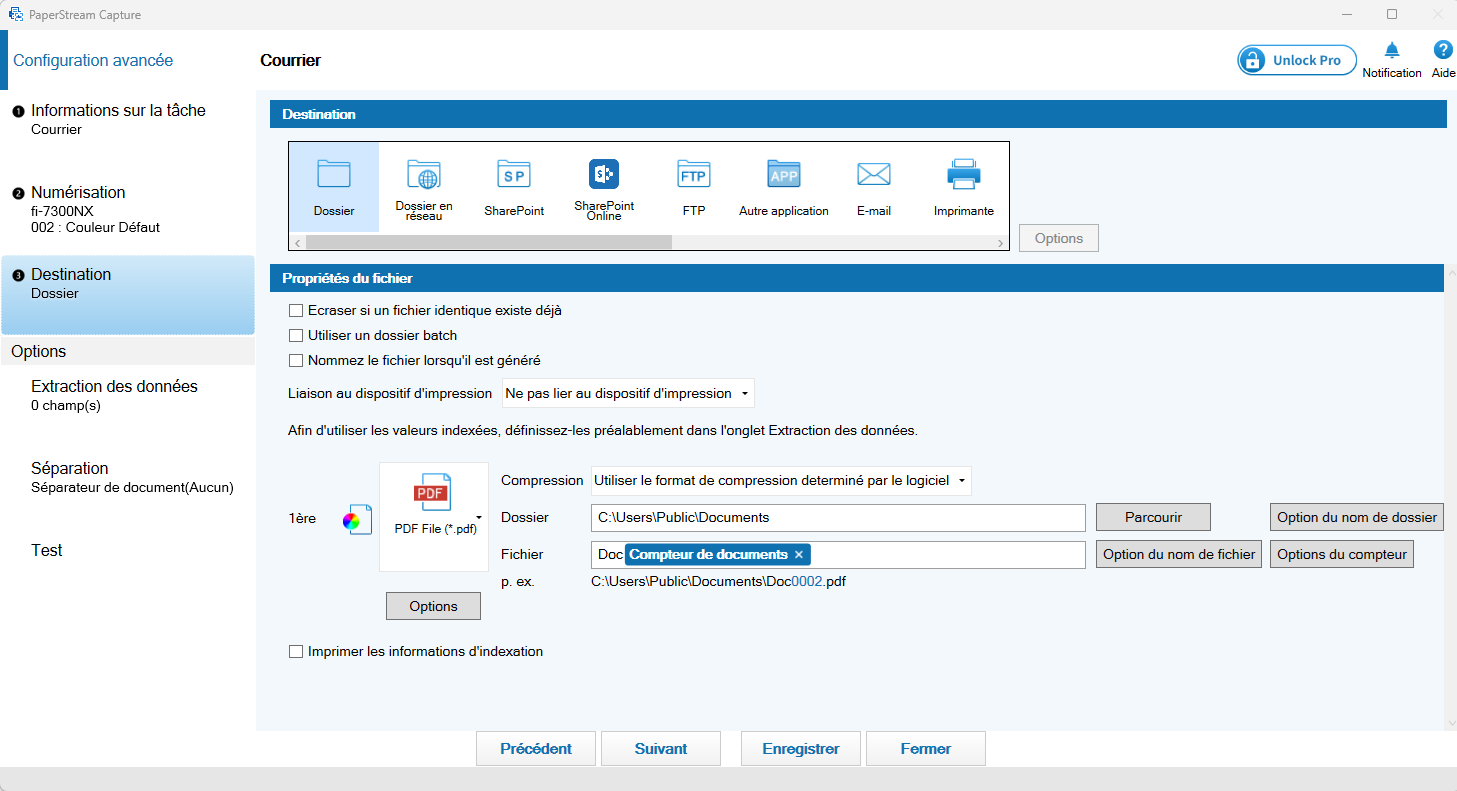This screenshot has height=791, width=1457.
Task: Expand the Compression format dropdown
Action: 781,480
